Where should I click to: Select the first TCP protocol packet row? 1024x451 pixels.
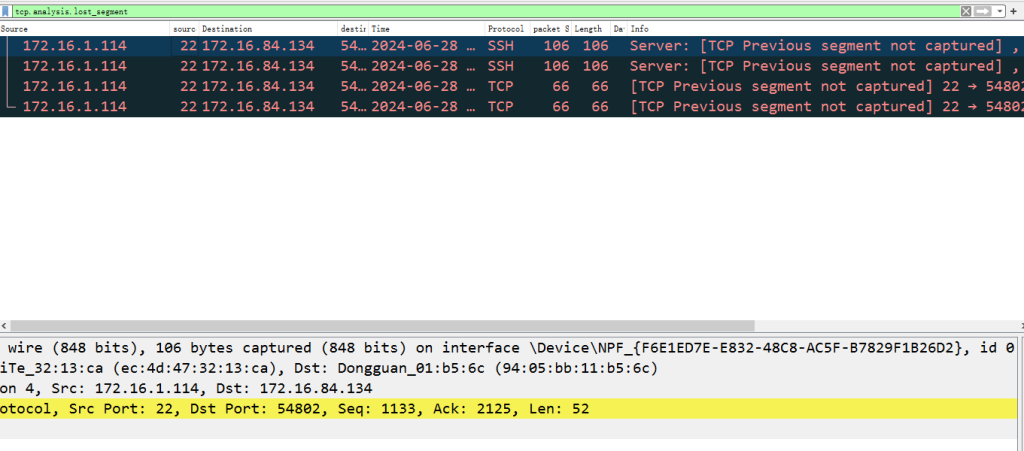click(x=400, y=86)
